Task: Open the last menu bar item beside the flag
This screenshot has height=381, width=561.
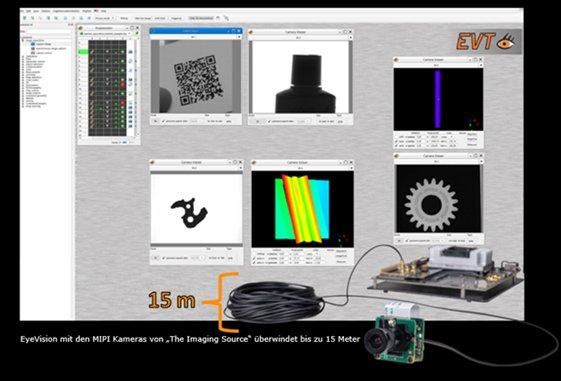Action: point(103,11)
